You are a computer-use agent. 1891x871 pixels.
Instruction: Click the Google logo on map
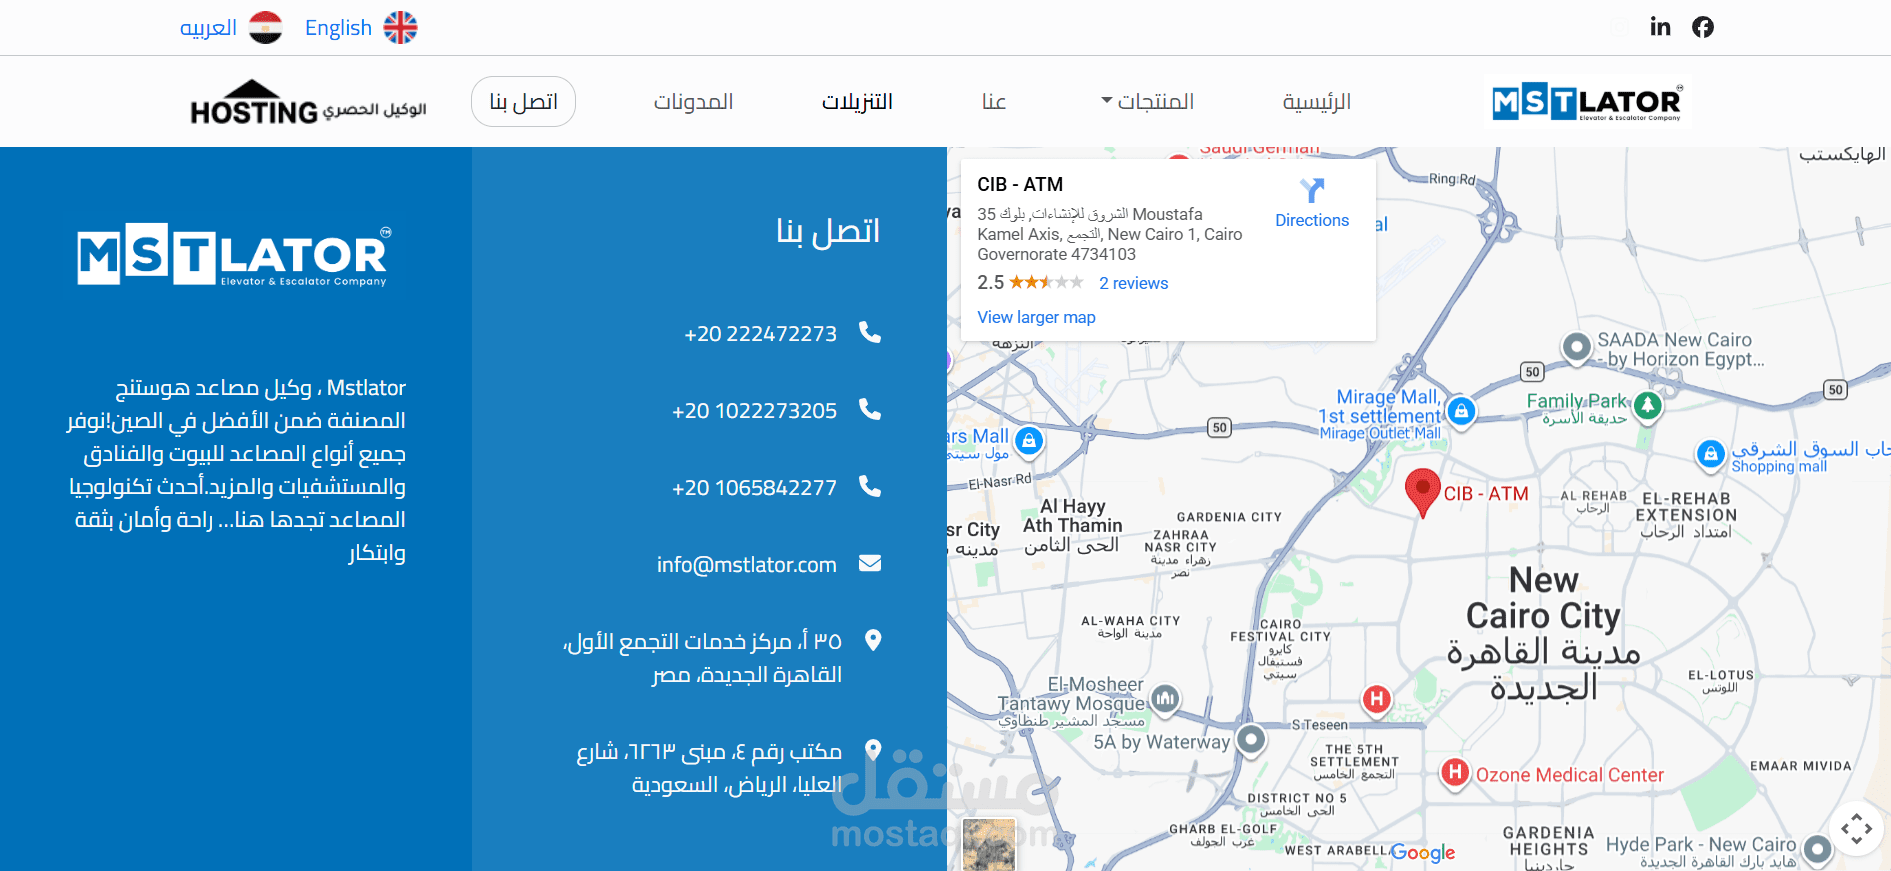(x=1423, y=853)
